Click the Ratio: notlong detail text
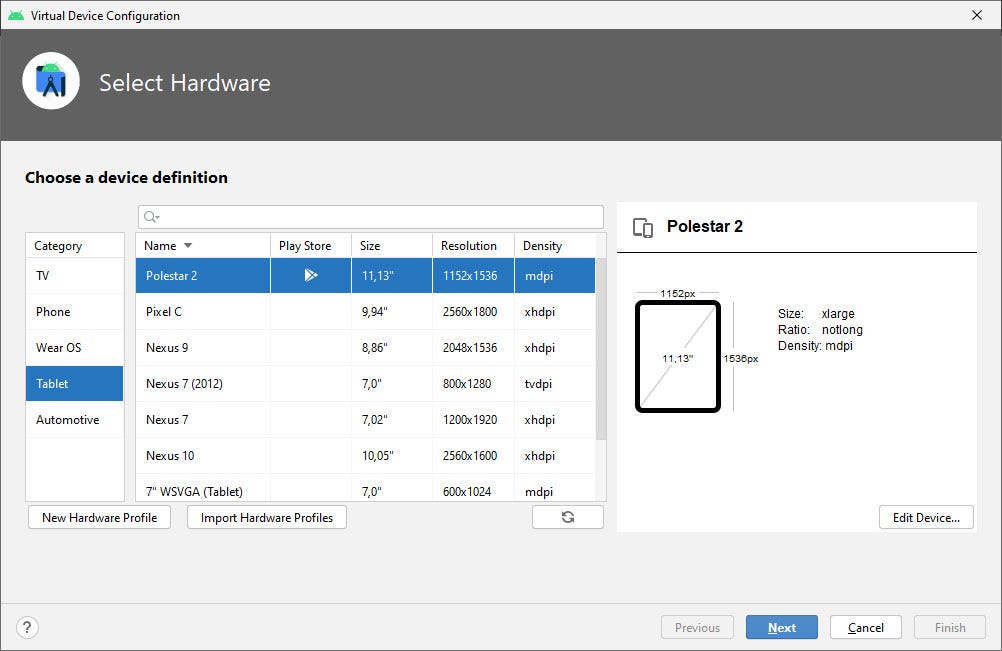Viewport: 1002px width, 651px height. tap(820, 330)
